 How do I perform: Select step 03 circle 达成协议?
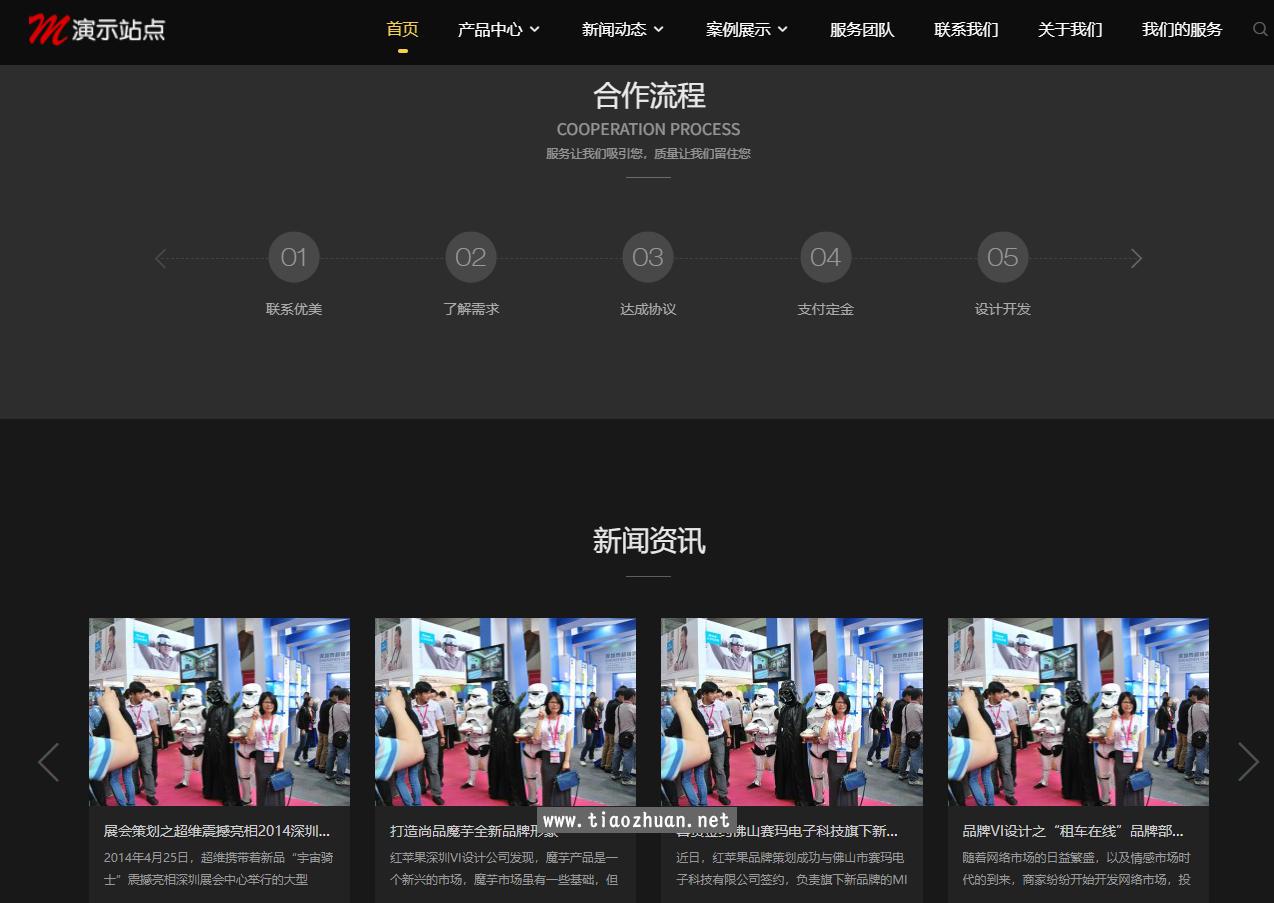point(648,258)
